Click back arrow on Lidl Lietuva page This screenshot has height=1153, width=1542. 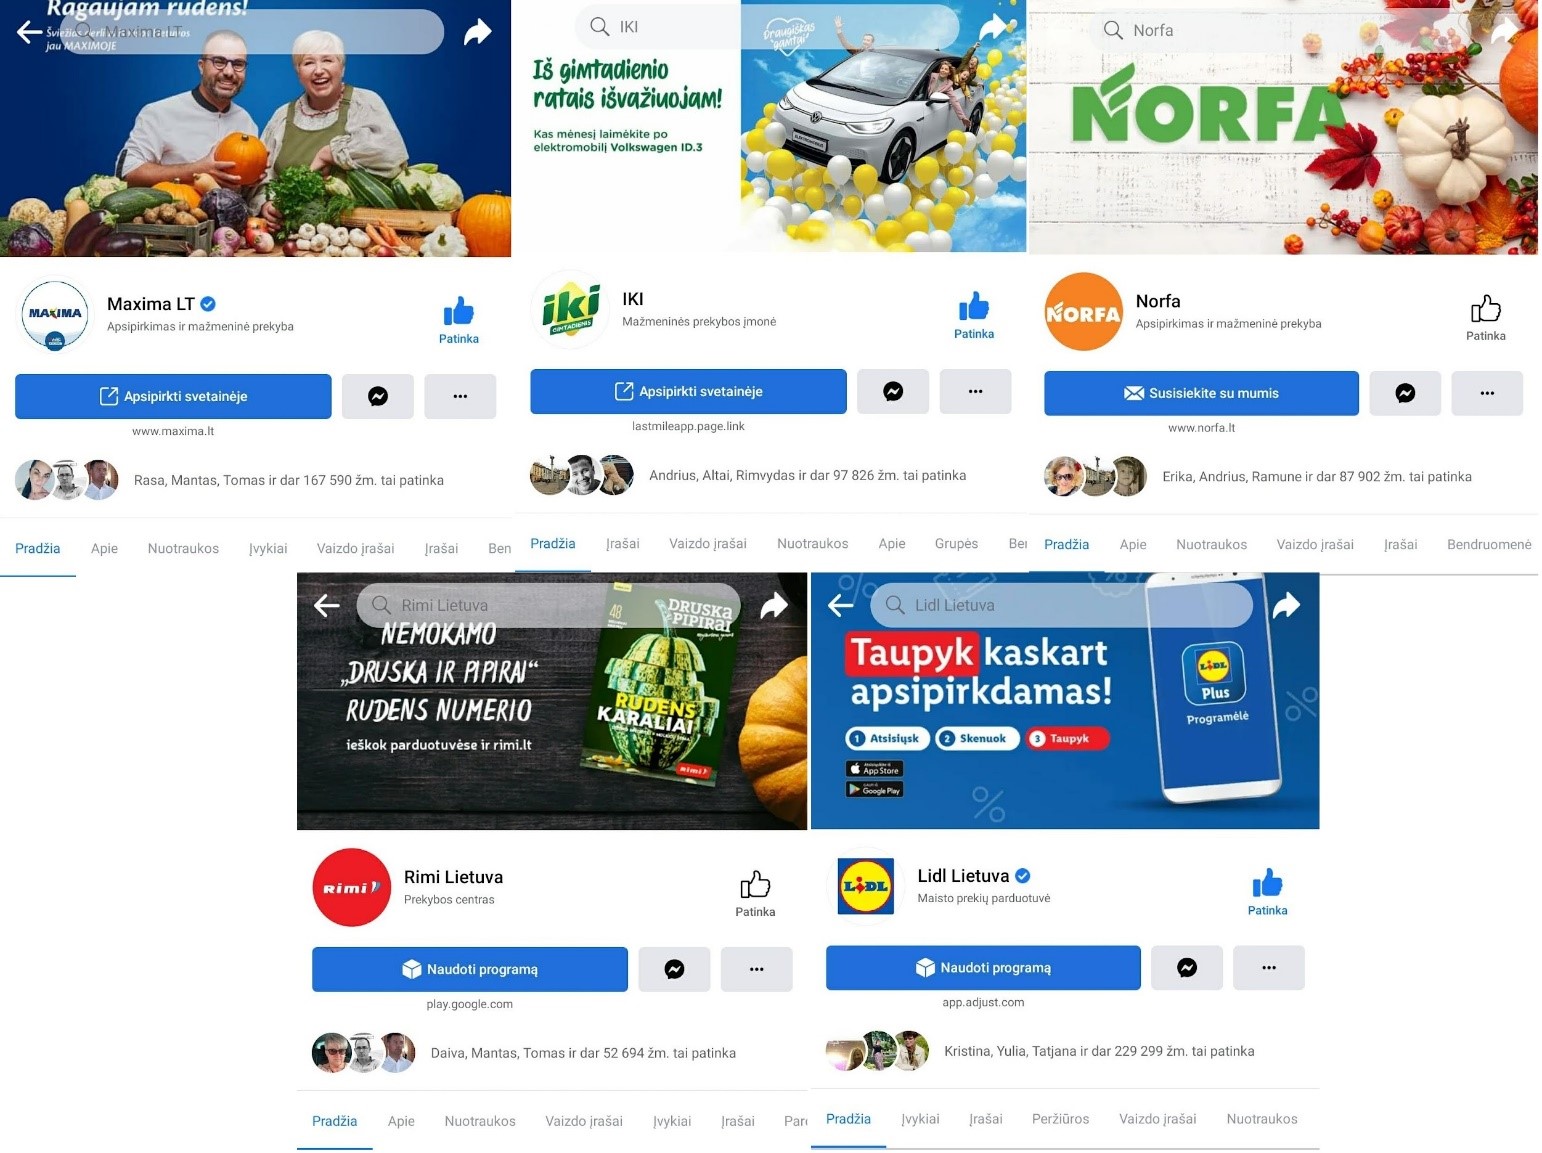(x=841, y=605)
